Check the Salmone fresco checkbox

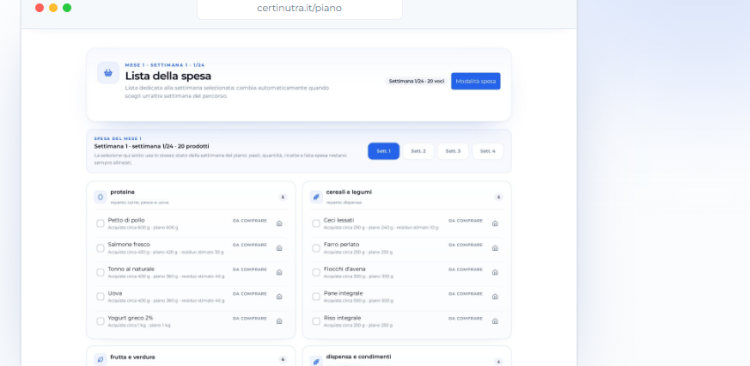click(100, 248)
